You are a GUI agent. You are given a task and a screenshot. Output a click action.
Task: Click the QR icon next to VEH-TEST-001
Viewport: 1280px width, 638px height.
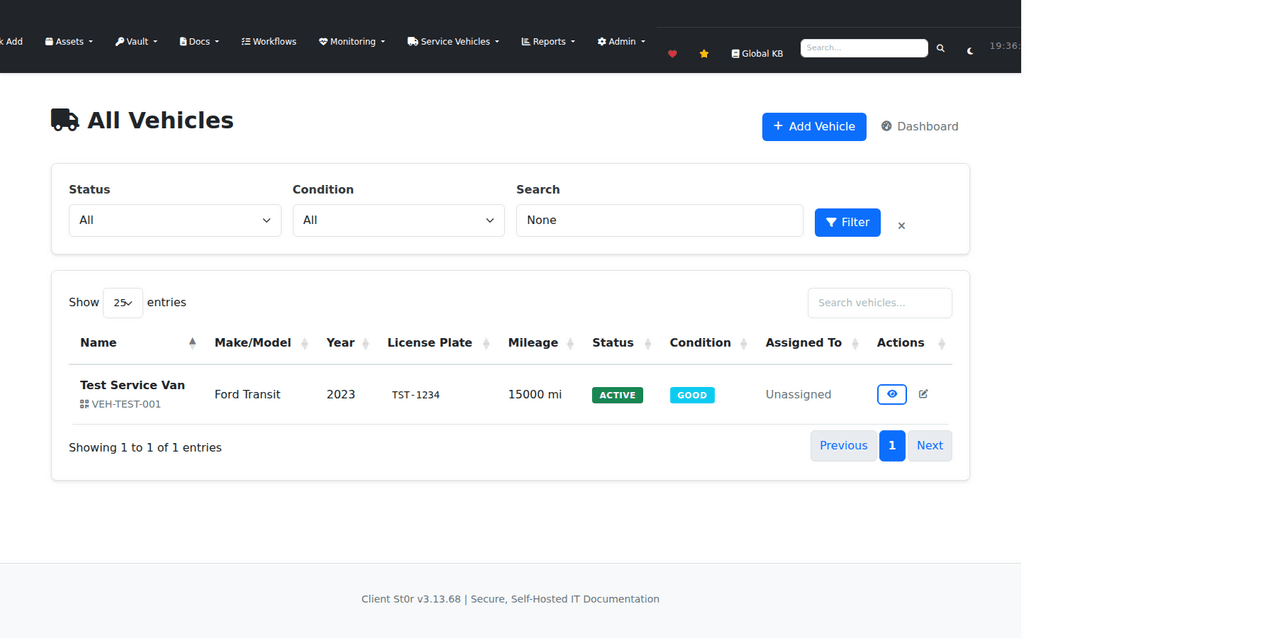point(84,404)
